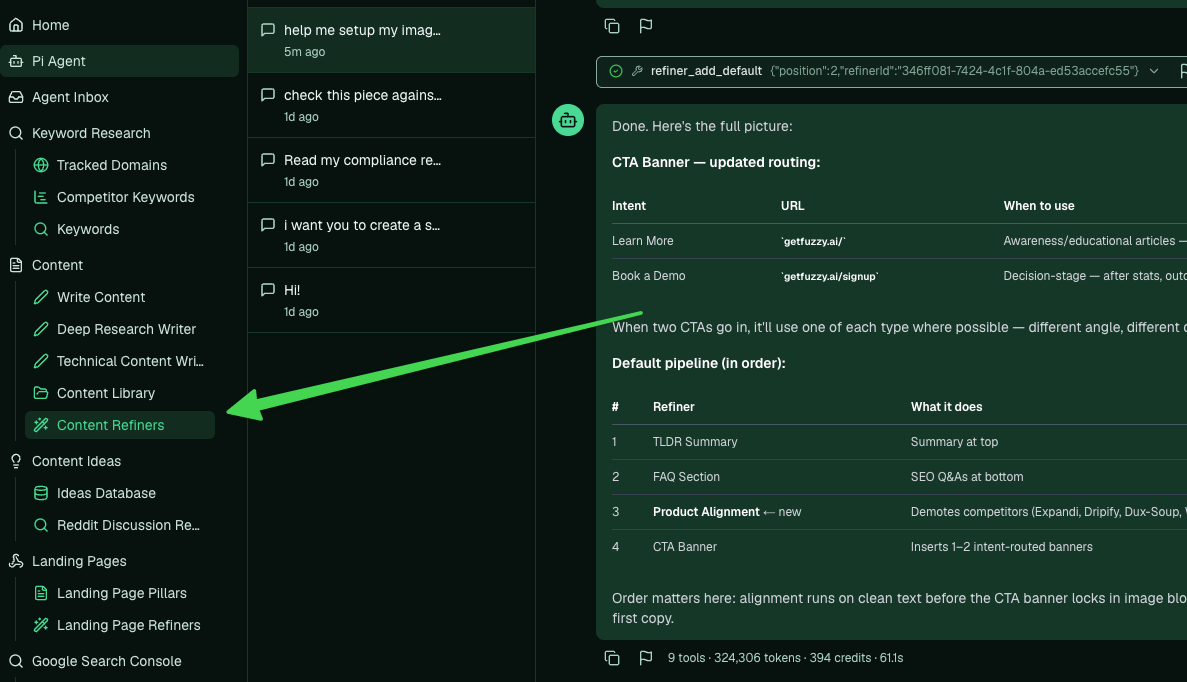Open Home from the sidebar

click(50, 25)
